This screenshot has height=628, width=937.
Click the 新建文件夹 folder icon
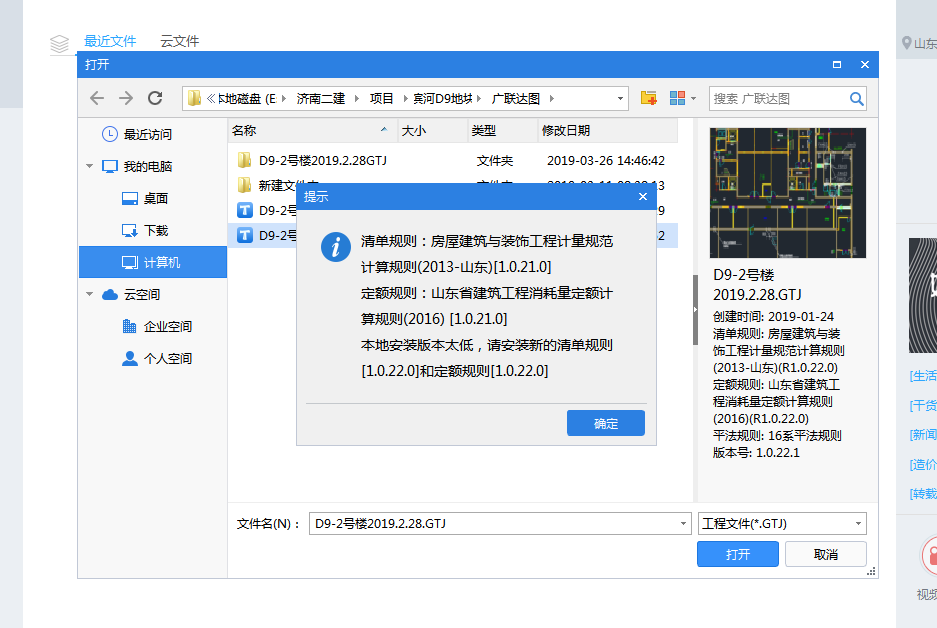click(244, 185)
